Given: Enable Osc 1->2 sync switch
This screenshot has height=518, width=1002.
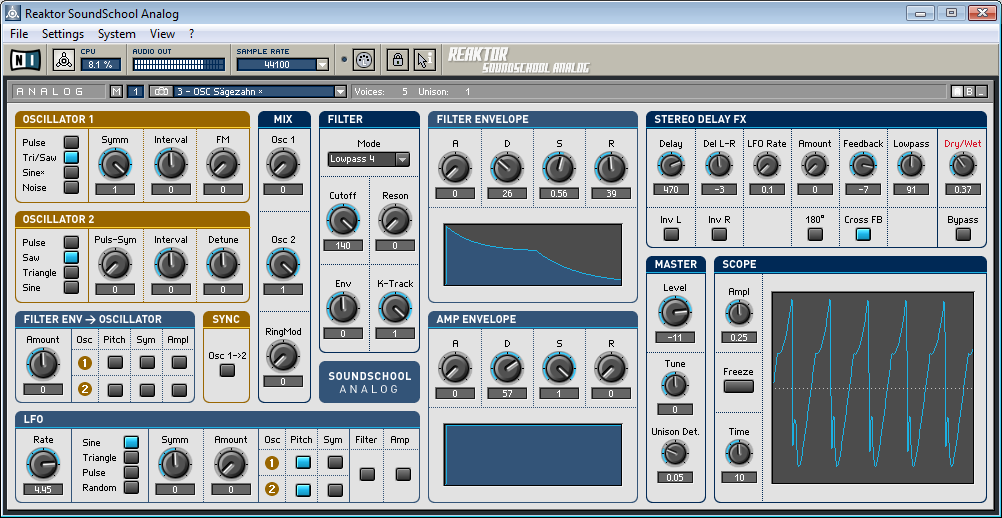Looking at the screenshot, I should 227,370.
